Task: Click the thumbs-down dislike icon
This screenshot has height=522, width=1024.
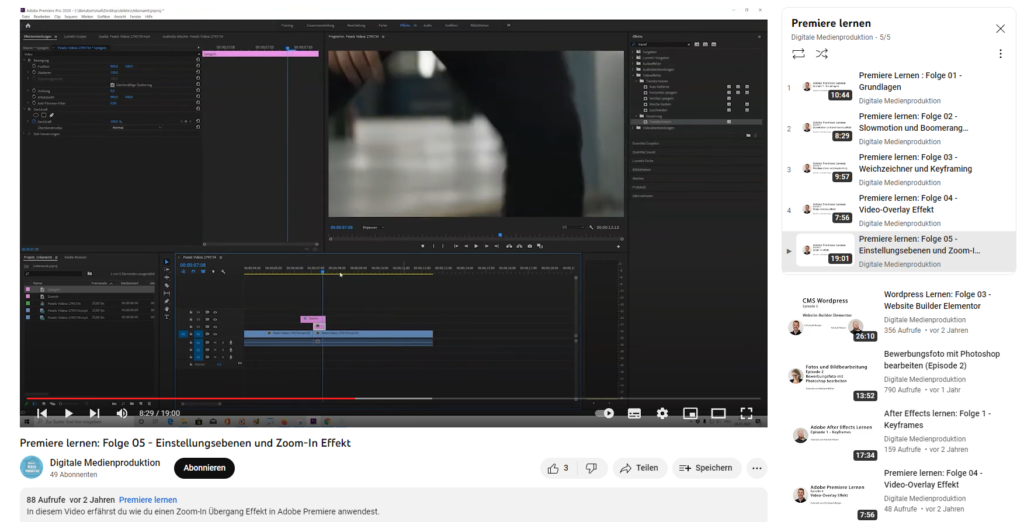Action: pos(591,468)
